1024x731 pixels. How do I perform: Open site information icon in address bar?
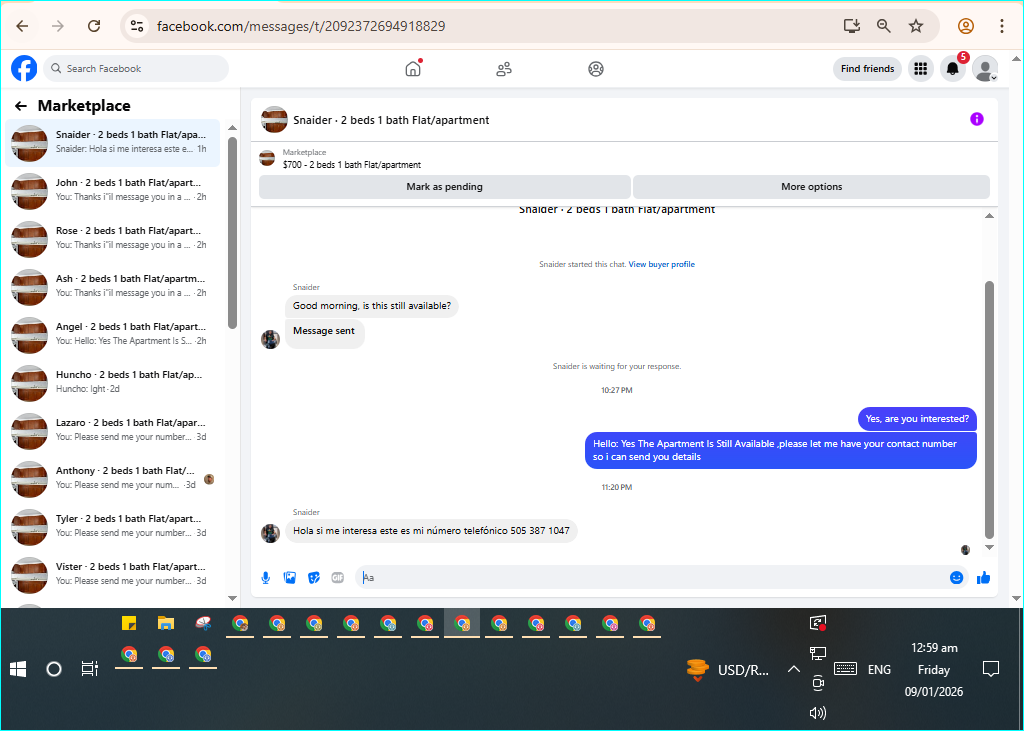point(136,26)
